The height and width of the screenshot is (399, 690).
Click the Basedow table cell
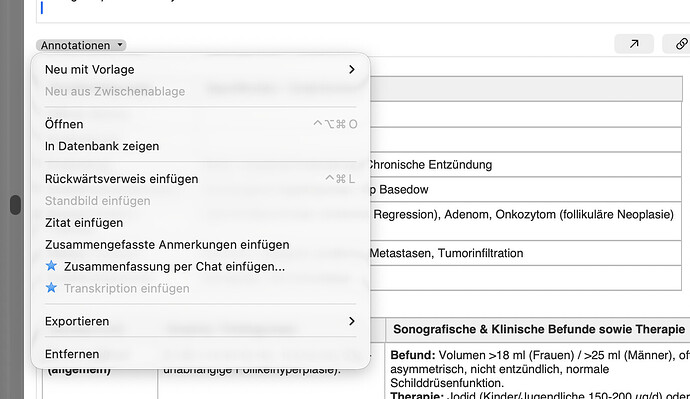point(526,190)
